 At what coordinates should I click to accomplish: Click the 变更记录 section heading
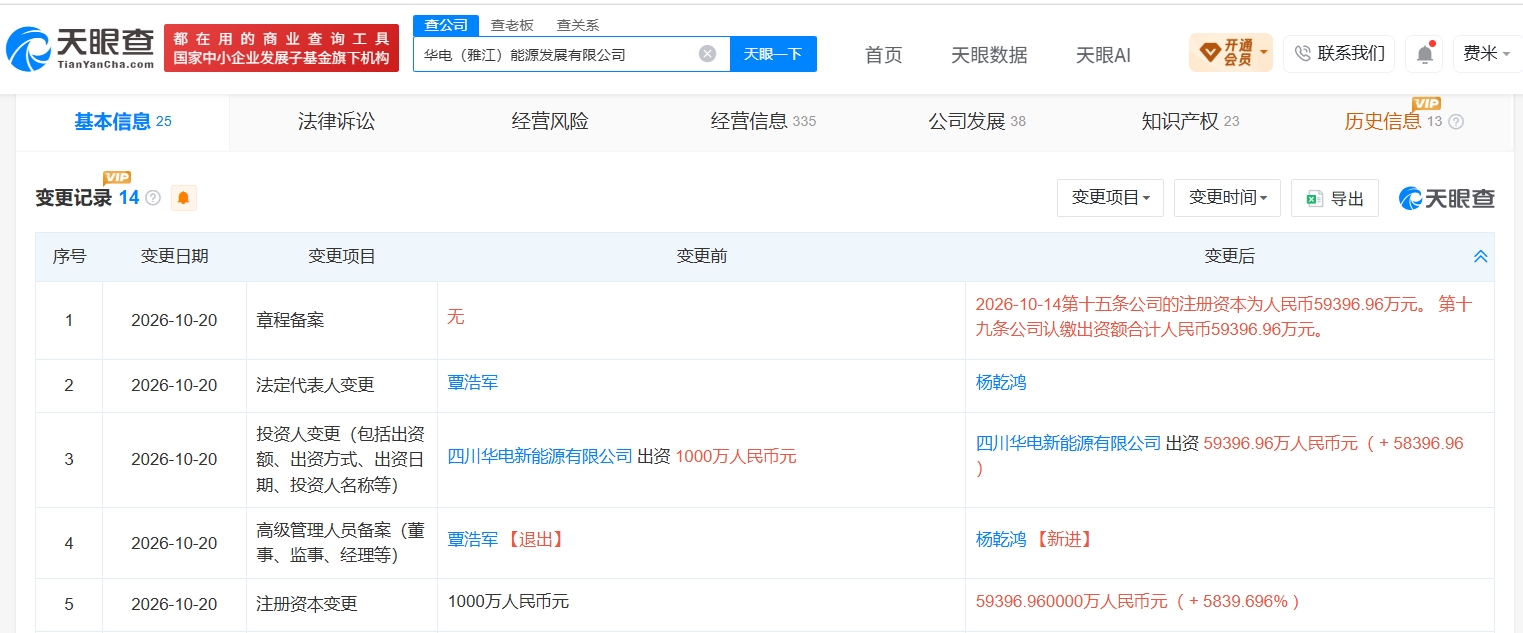(74, 198)
